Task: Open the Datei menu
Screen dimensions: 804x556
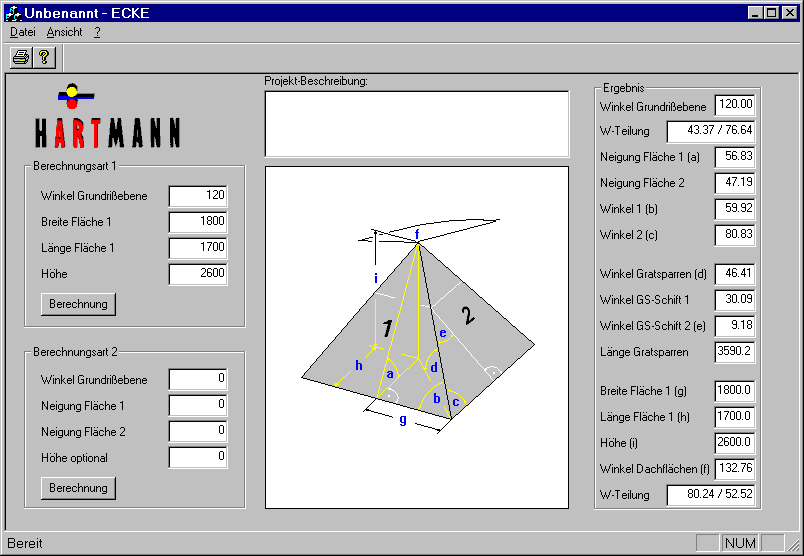Action: pyautogui.click(x=22, y=32)
